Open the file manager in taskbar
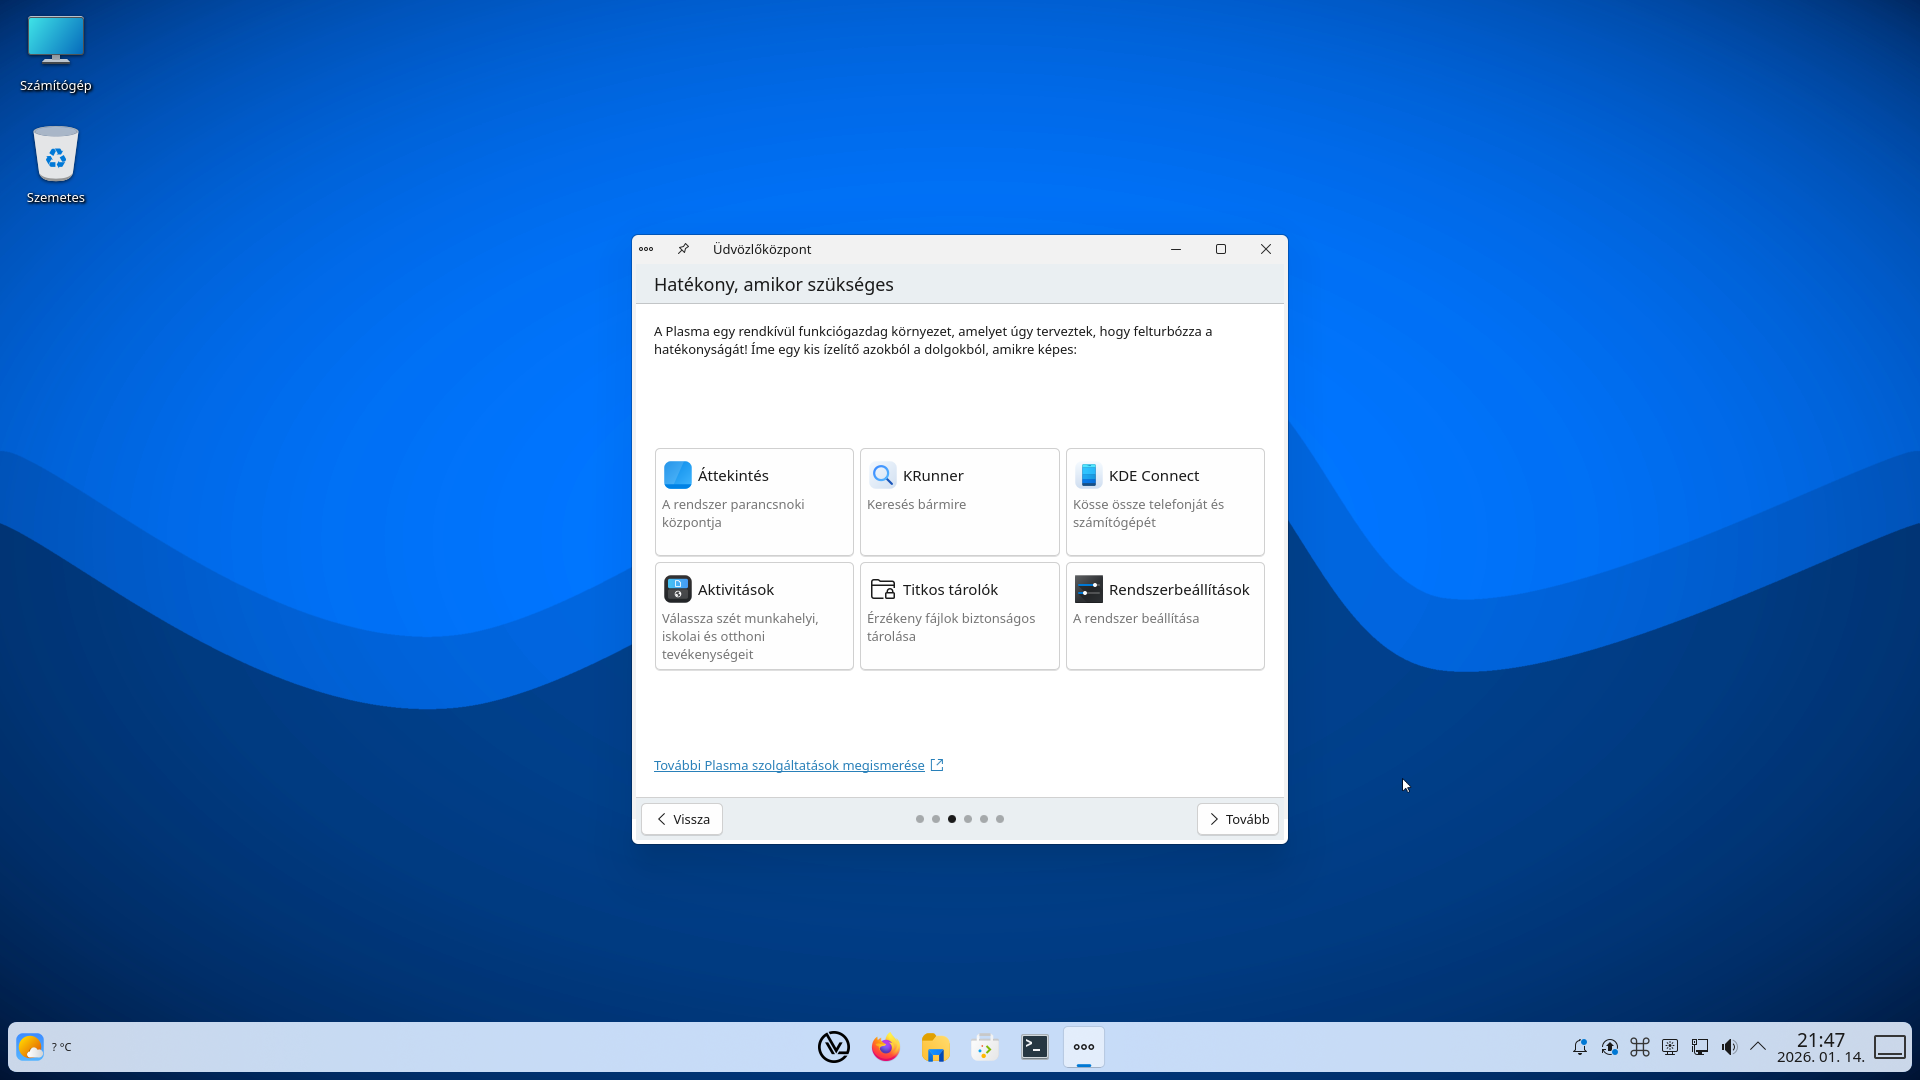1920x1080 pixels. (935, 1047)
